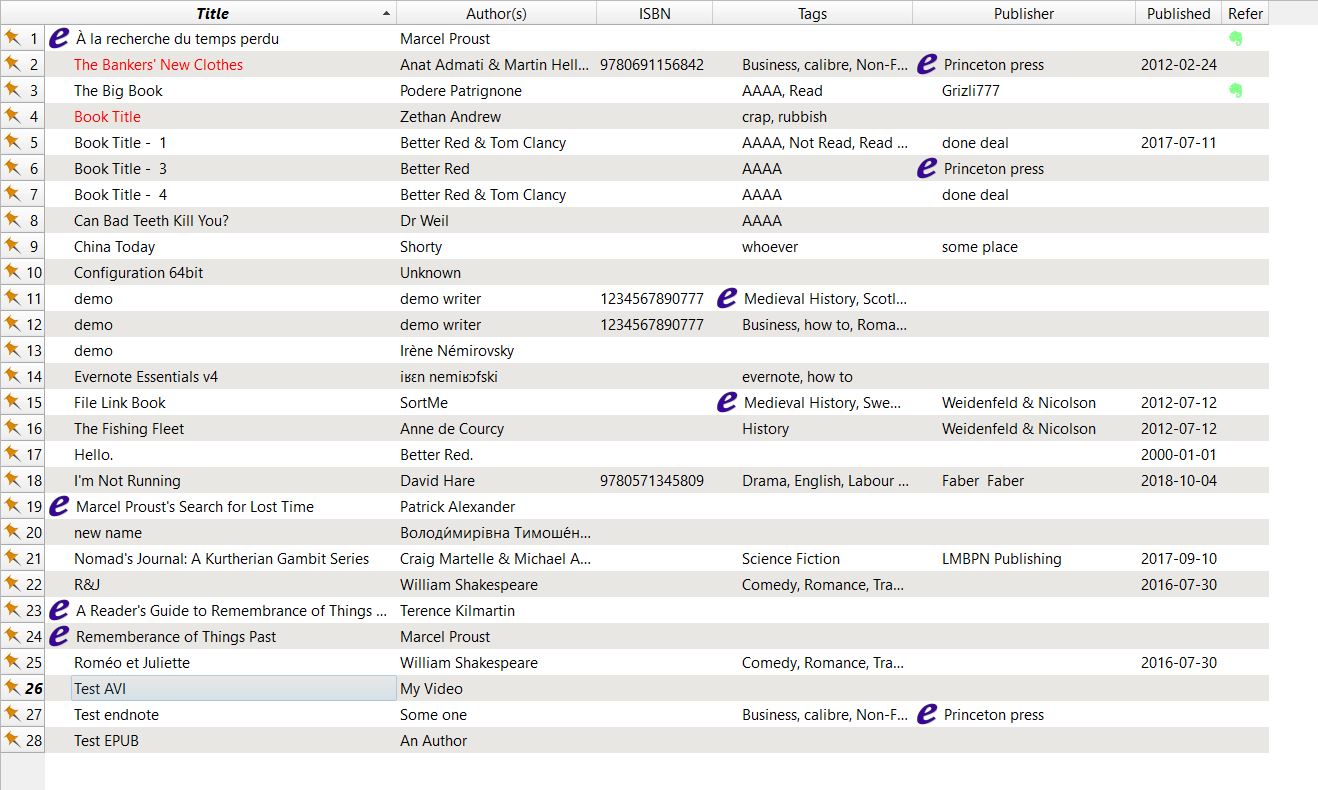The height and width of the screenshot is (790, 1318).
Task: Click the highlighted Test AVI title cell
Action: pos(100,689)
